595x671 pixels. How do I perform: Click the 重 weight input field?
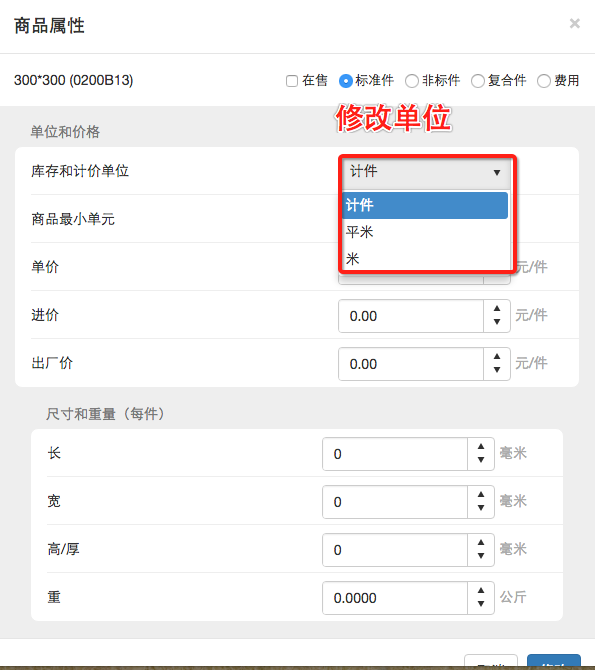pyautogui.click(x=395, y=598)
